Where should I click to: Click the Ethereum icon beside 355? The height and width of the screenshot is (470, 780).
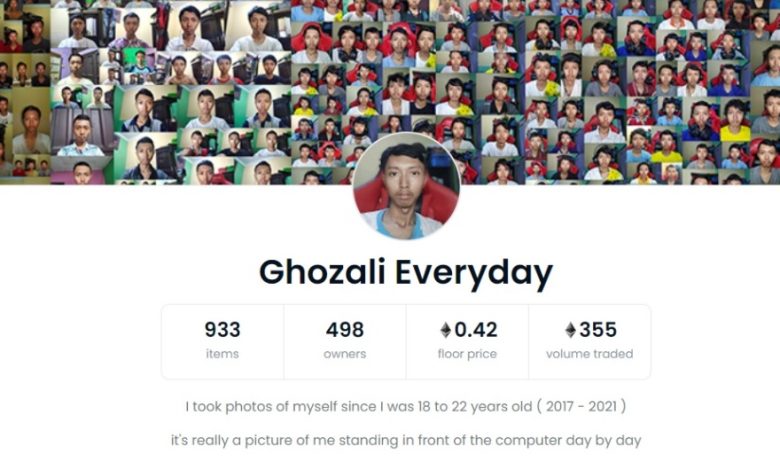point(570,330)
